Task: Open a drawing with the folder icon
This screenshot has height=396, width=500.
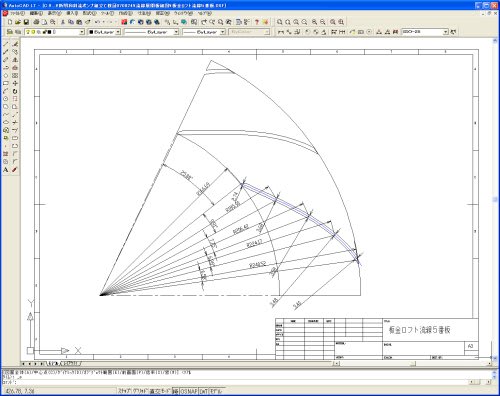Action: pos(18,22)
